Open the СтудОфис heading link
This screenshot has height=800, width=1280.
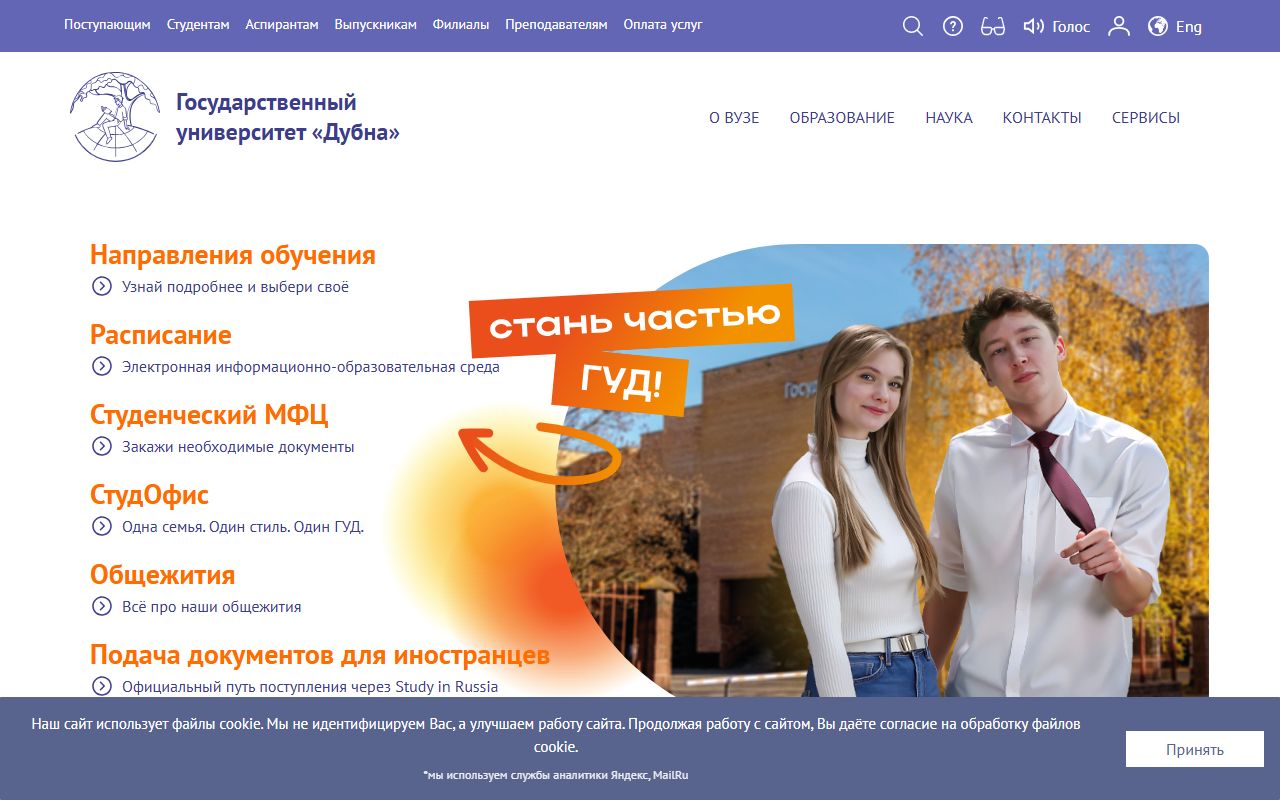pos(150,495)
